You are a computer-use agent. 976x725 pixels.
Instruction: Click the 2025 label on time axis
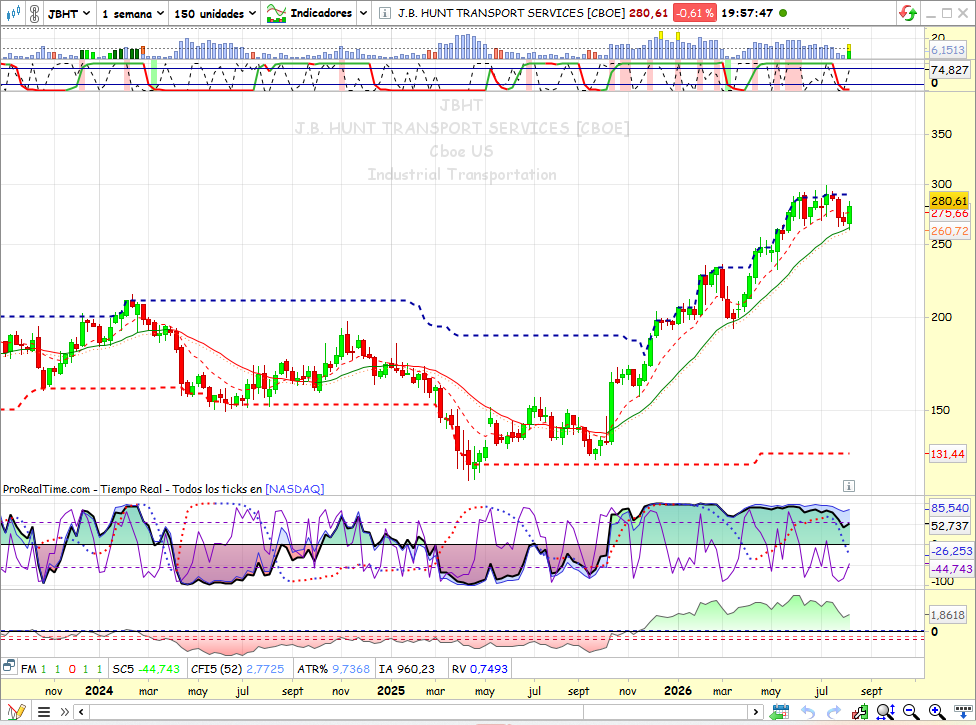pyautogui.click(x=391, y=691)
